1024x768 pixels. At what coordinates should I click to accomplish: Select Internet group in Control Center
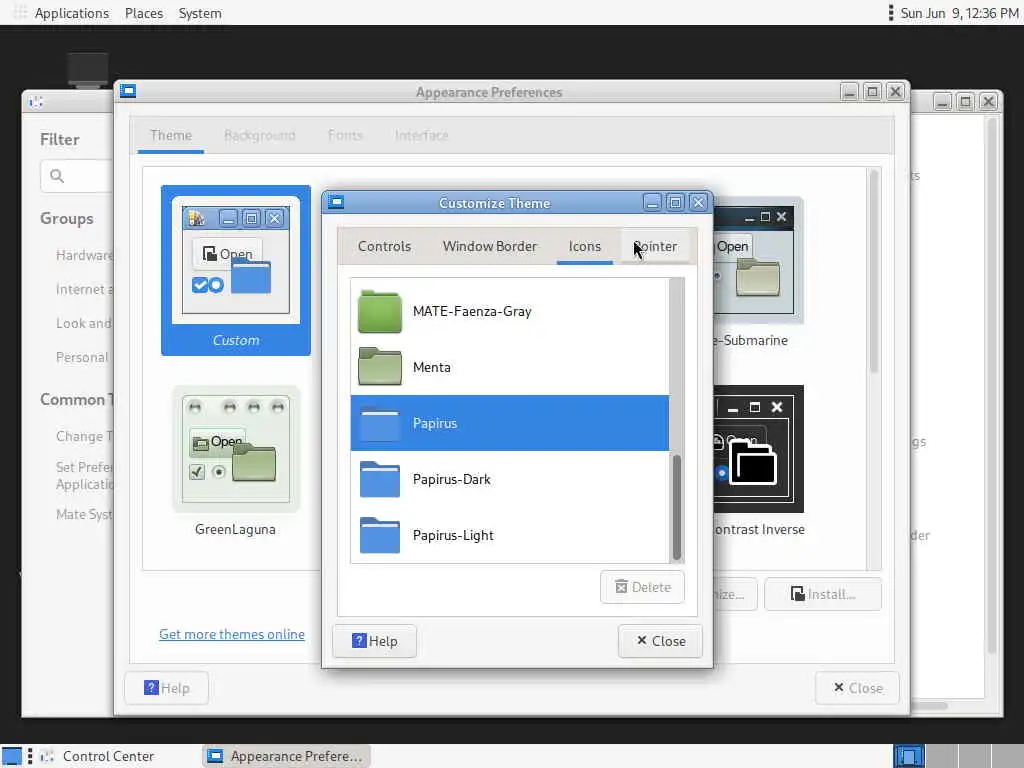click(84, 289)
